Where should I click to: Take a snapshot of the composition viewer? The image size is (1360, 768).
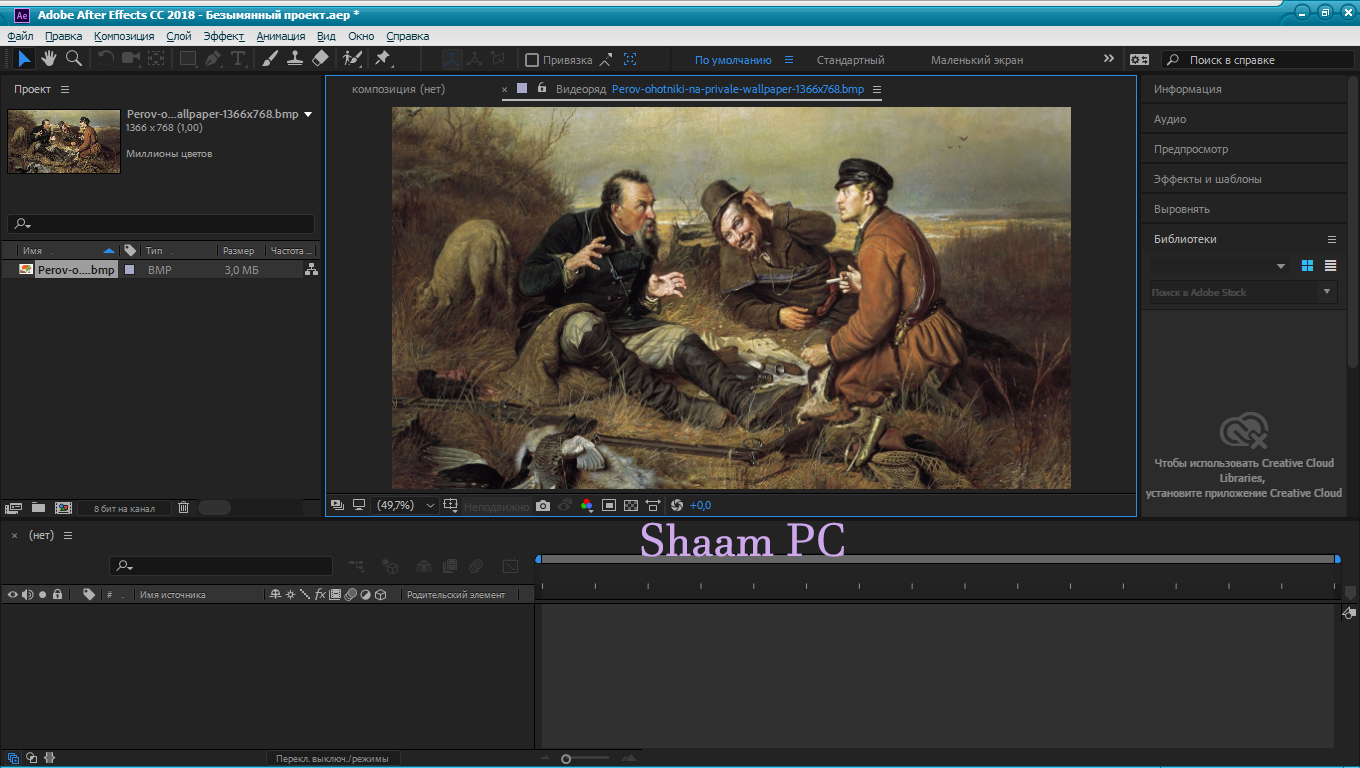click(542, 505)
